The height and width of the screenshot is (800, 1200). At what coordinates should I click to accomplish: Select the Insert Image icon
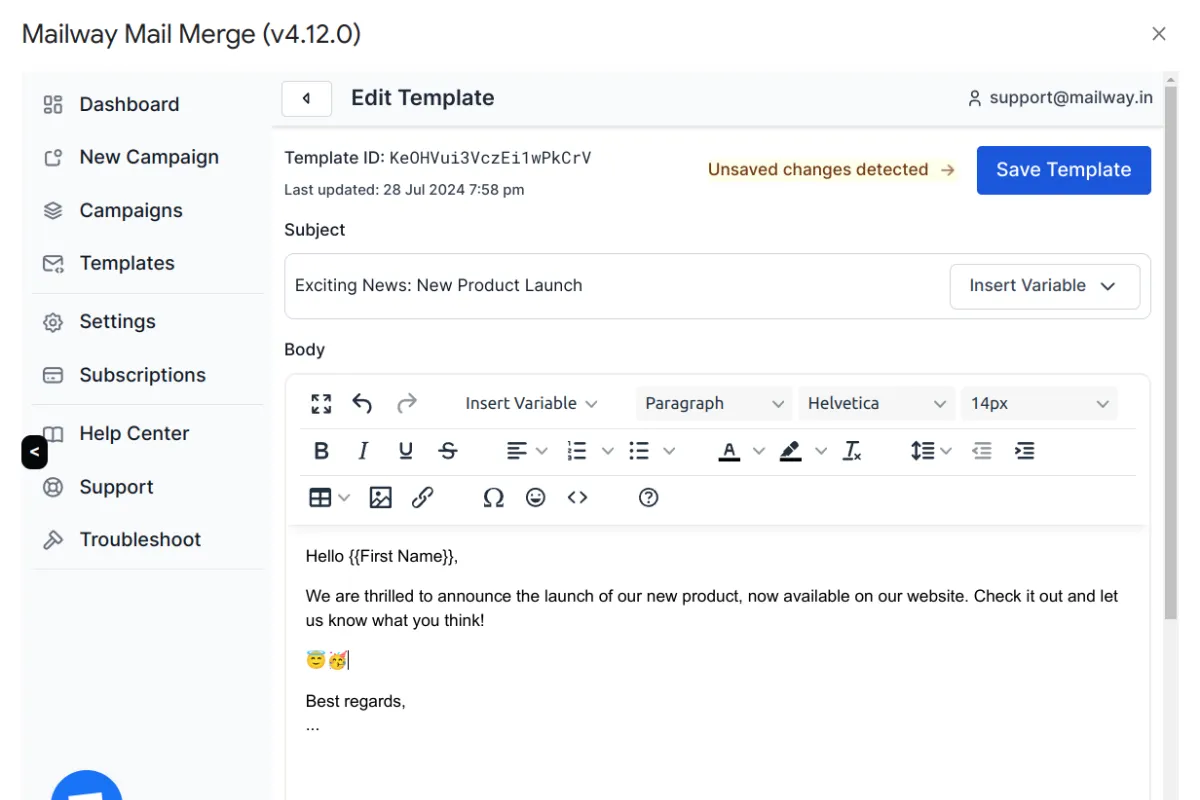click(380, 497)
